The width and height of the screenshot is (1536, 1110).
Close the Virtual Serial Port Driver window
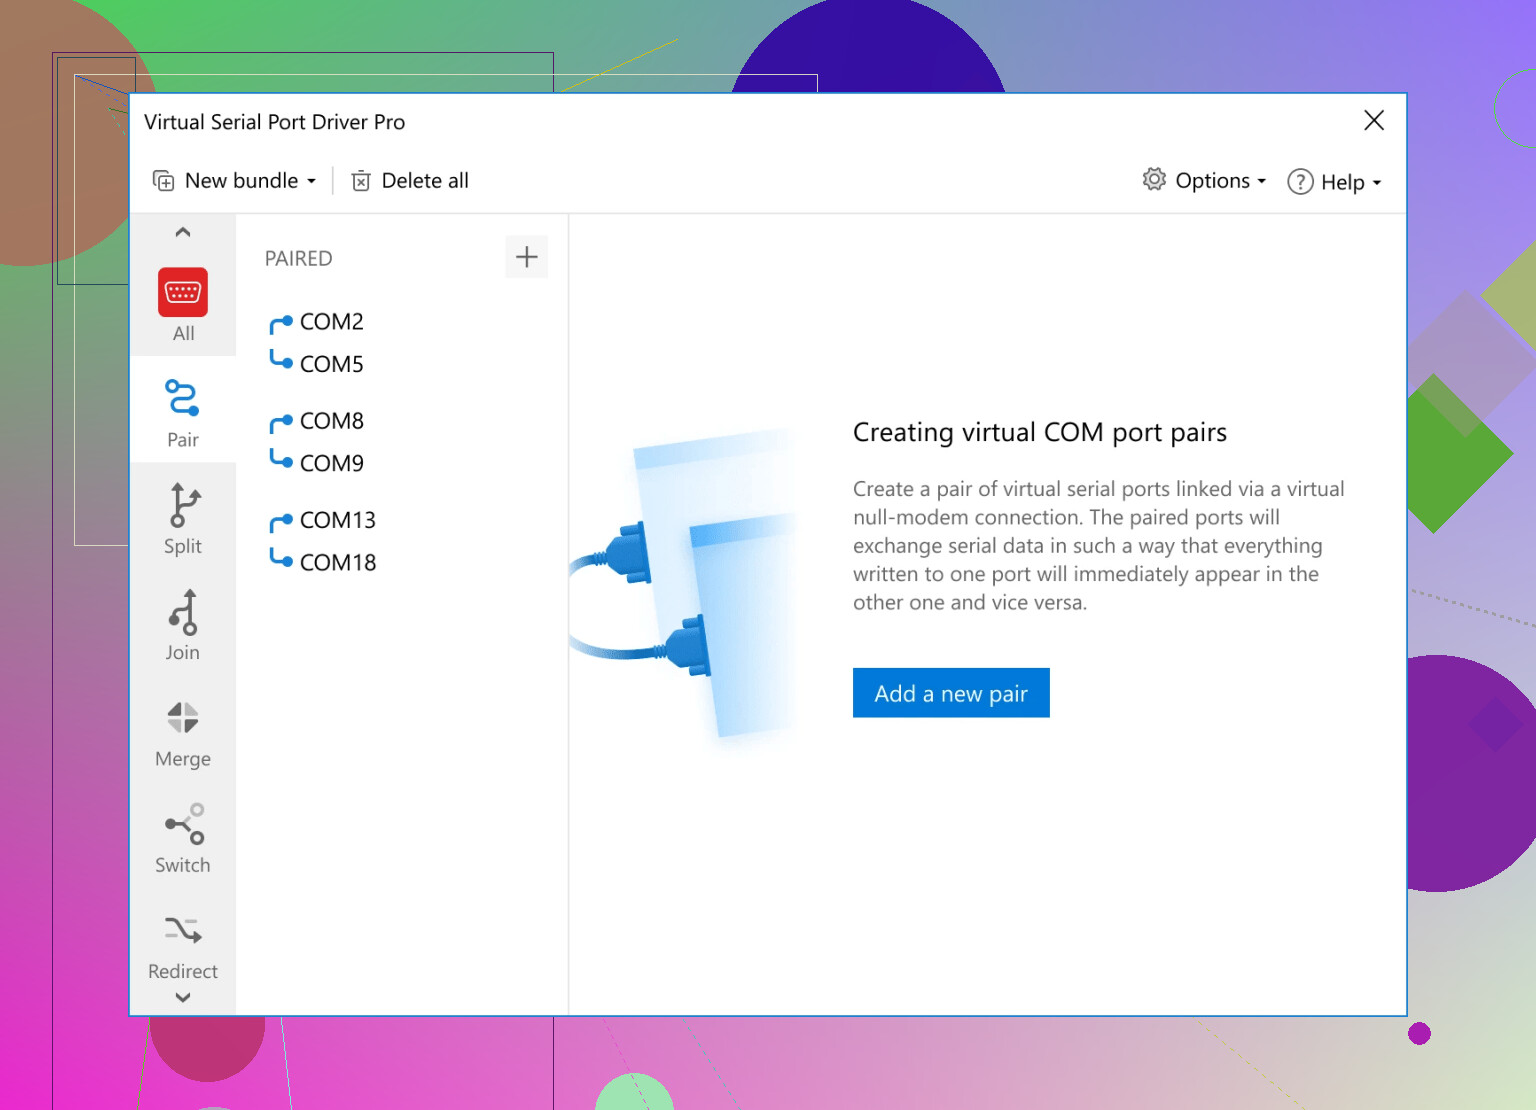(x=1373, y=121)
